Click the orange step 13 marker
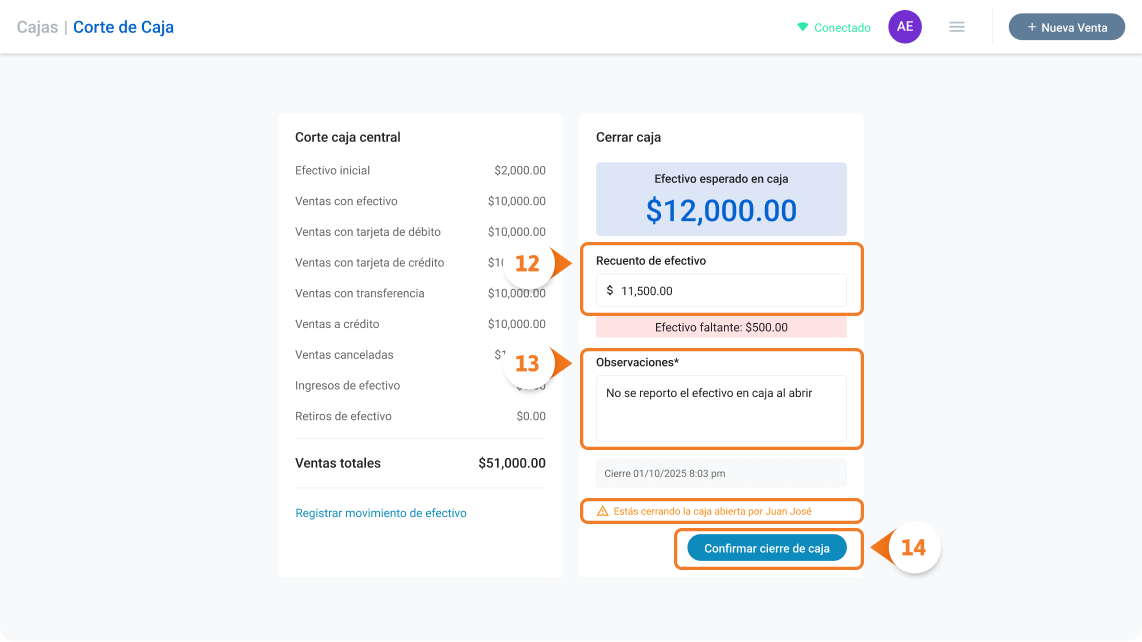Image resolution: width=1142 pixels, height=642 pixels. 528,363
